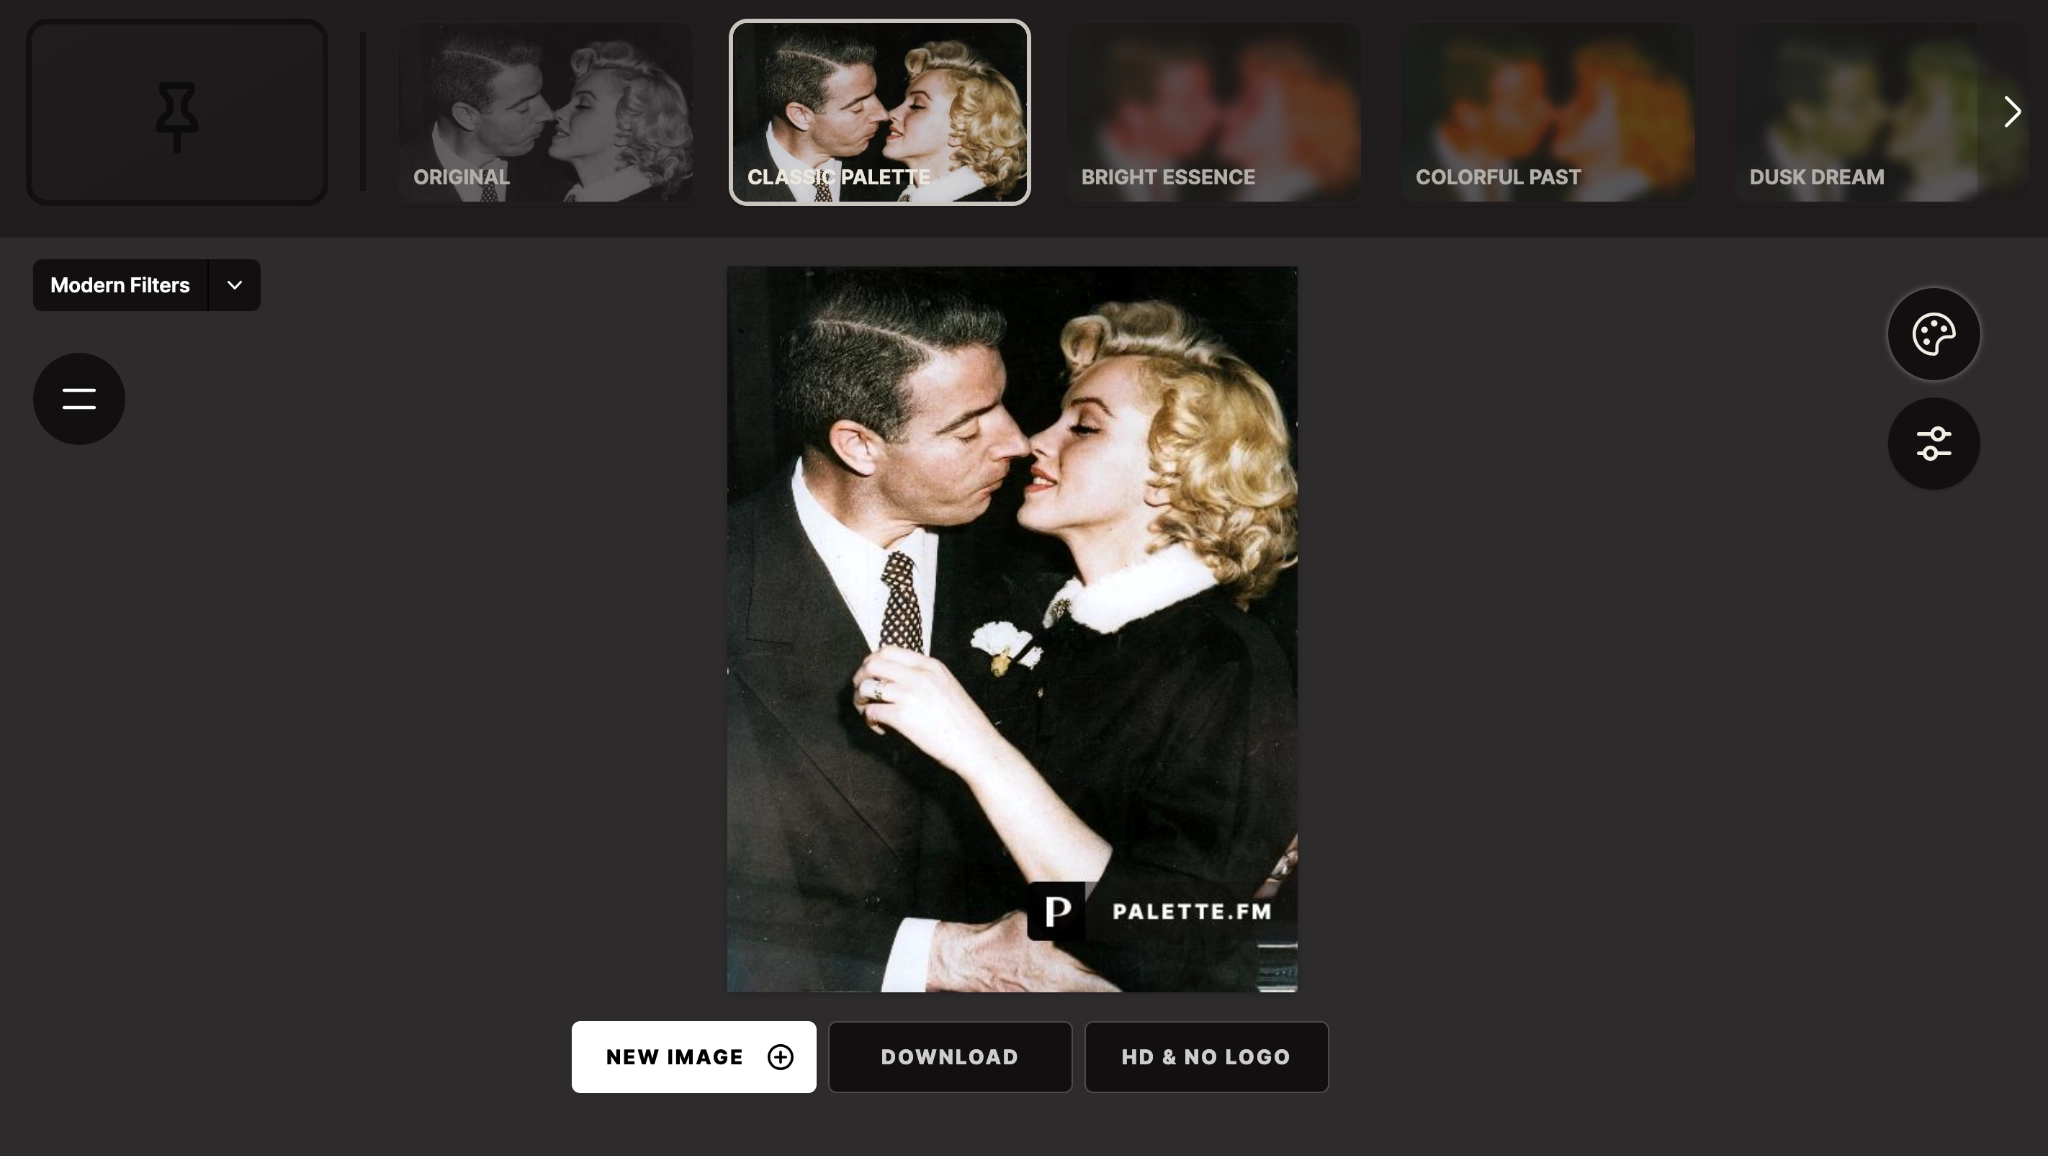Select BRIGHT ESSENCE filter thumbnail
Viewport: 2048px width, 1157px height.
(x=1212, y=112)
